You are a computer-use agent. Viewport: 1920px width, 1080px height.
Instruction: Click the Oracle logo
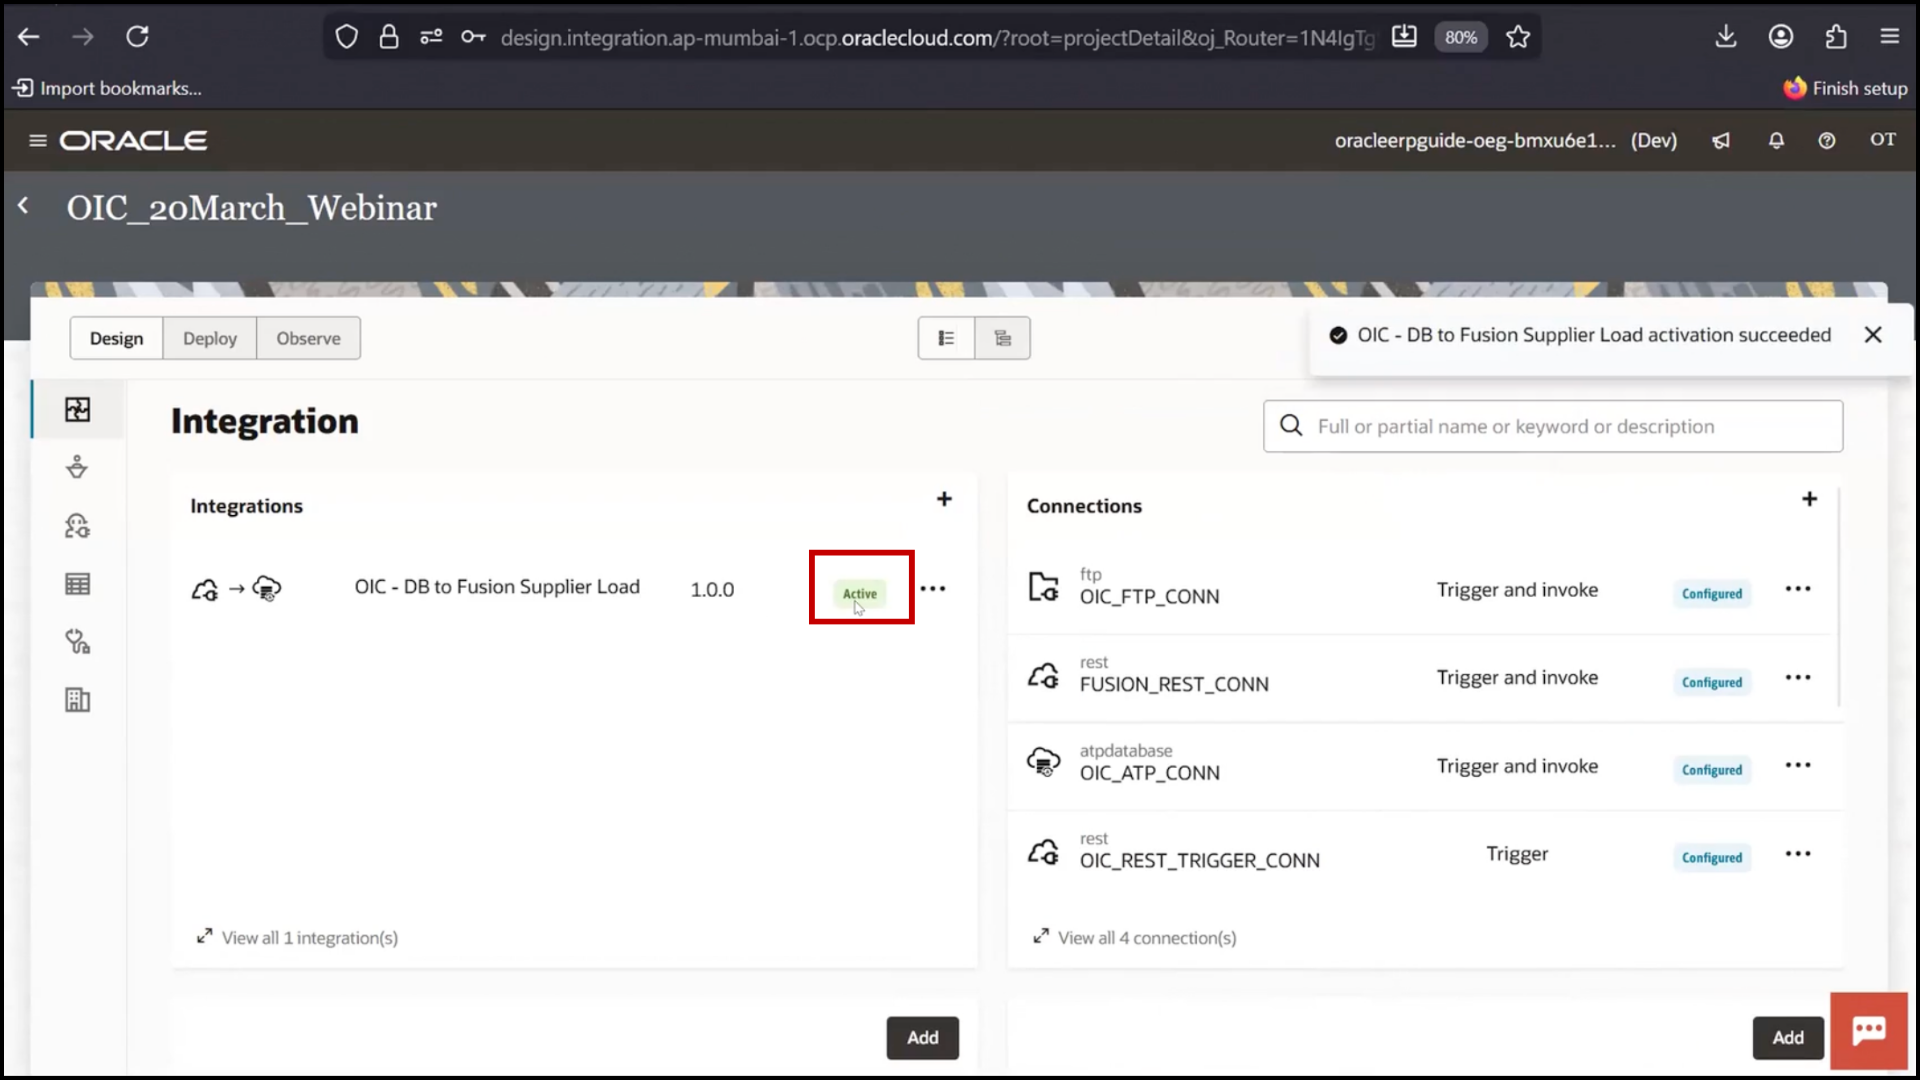click(133, 140)
